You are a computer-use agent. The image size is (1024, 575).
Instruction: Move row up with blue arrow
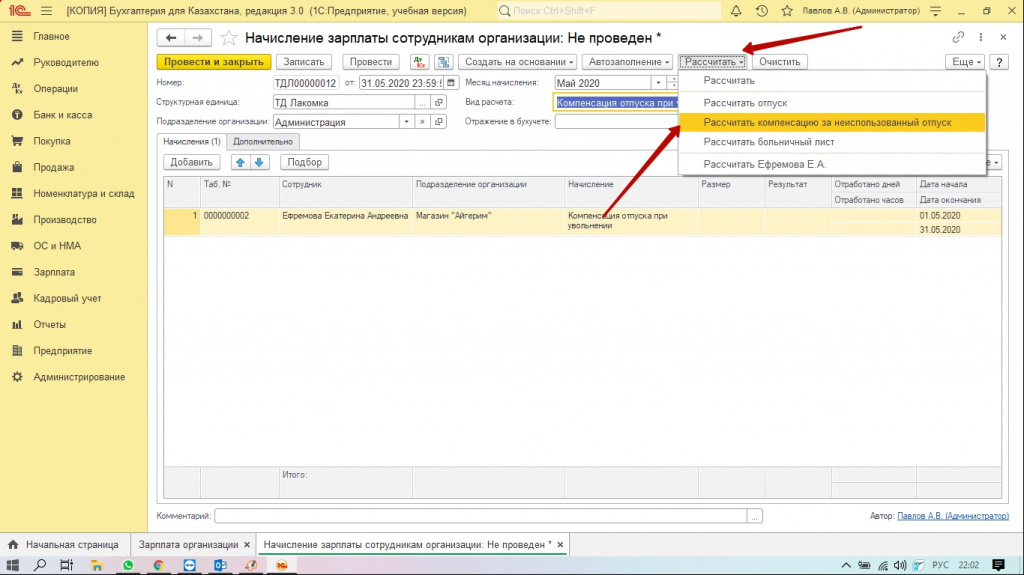[240, 162]
